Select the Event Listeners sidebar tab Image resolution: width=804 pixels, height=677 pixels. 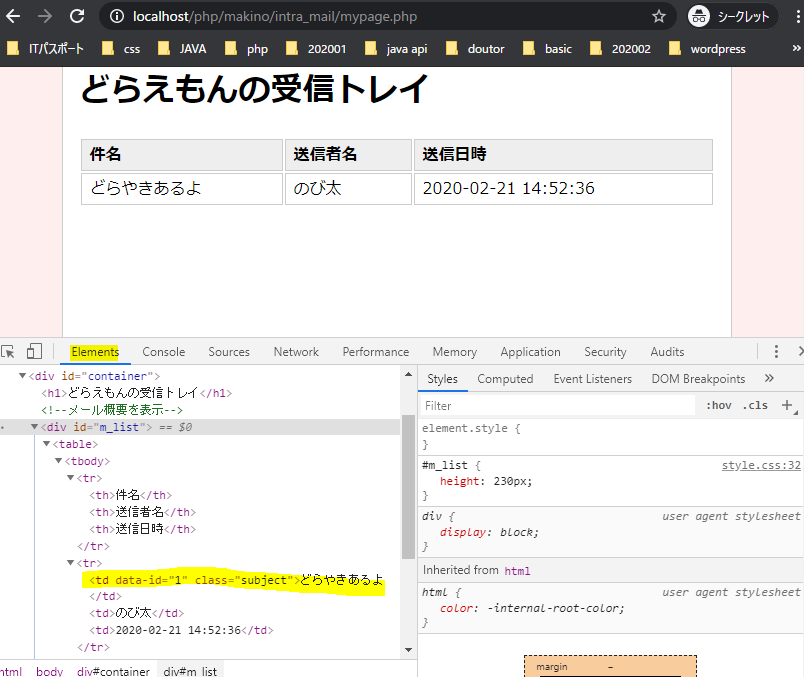[592, 379]
